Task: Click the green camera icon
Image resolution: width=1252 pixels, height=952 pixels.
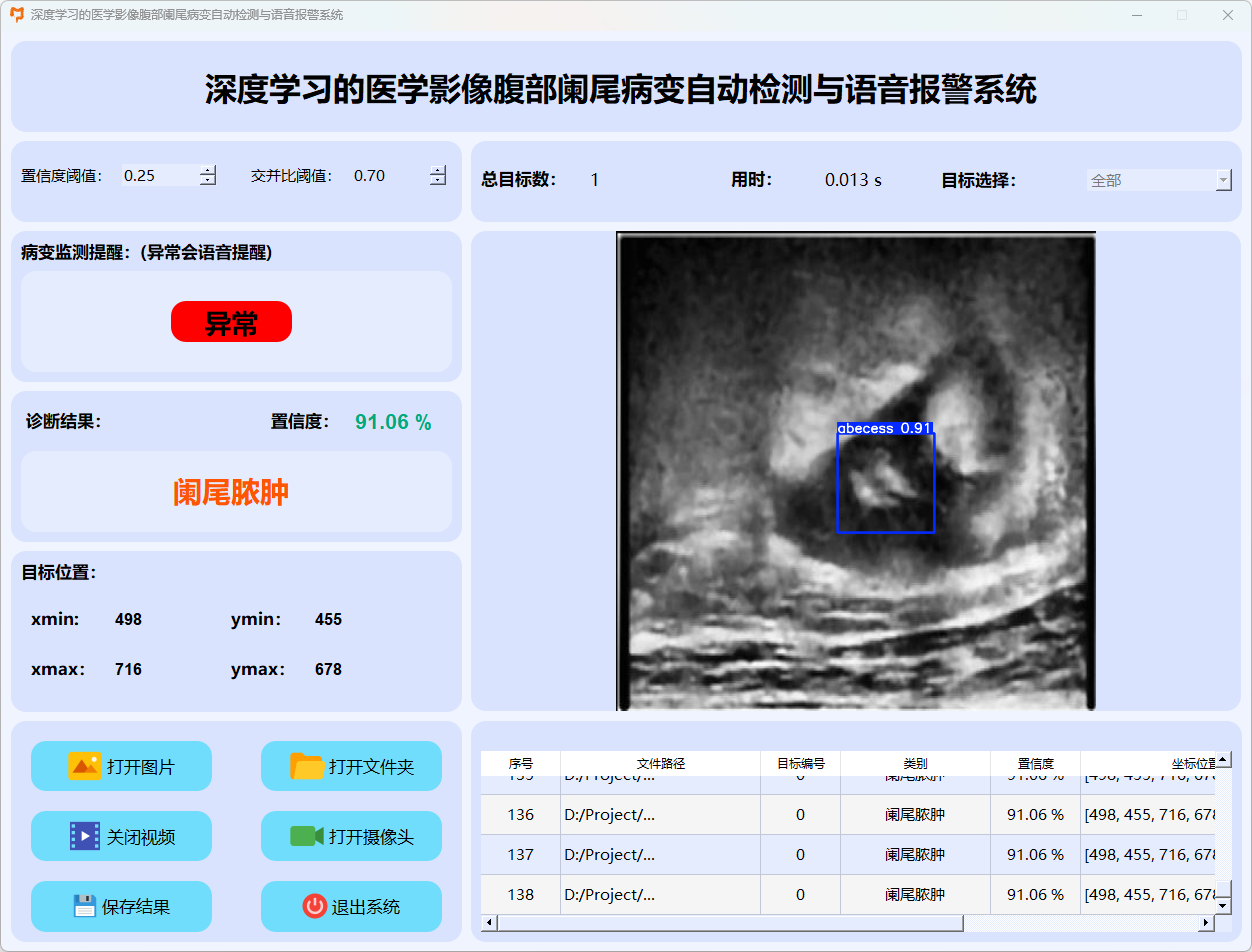Action: tap(307, 836)
